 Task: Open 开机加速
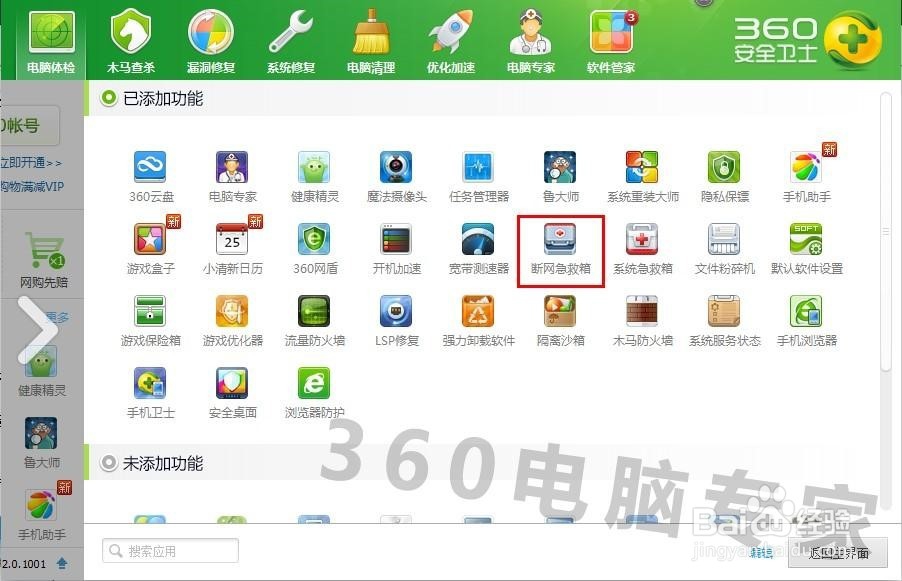coord(396,248)
